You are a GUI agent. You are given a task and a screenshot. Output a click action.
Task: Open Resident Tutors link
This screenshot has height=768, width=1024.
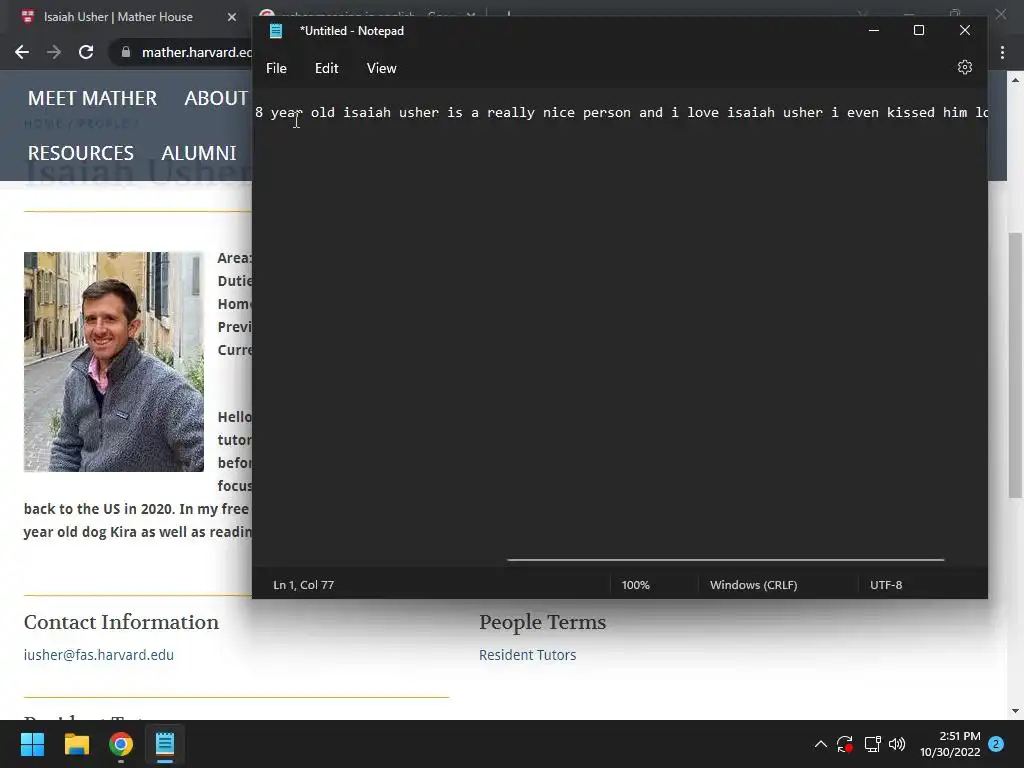click(x=528, y=655)
